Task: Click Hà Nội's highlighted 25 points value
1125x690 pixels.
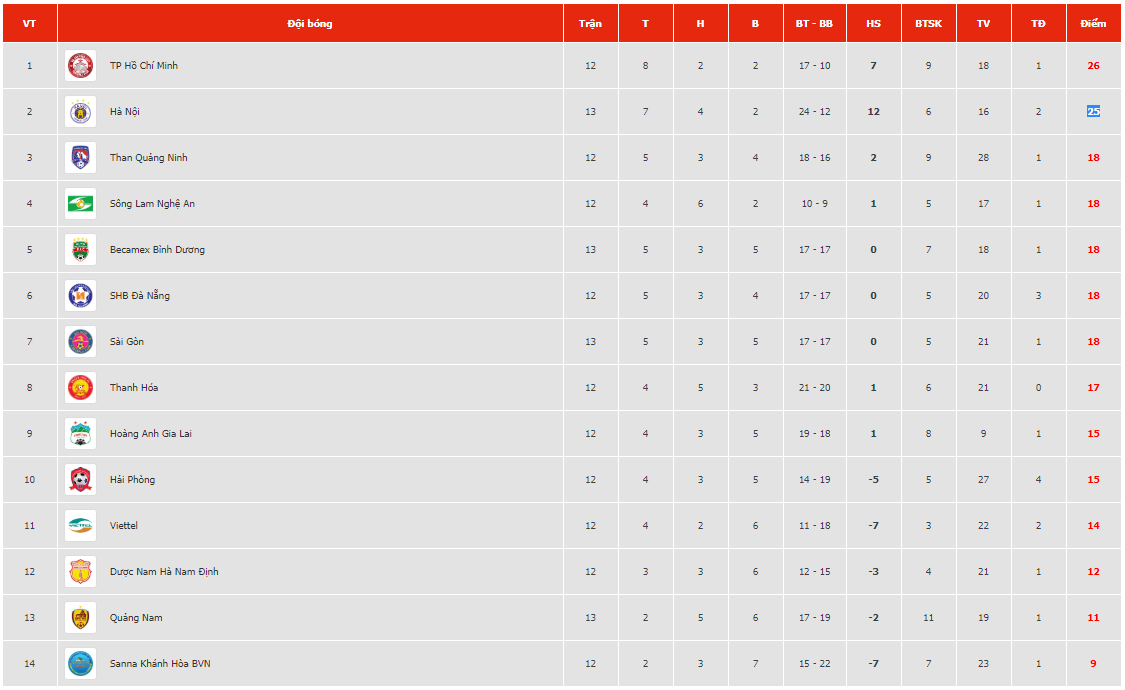Action: coord(1093,112)
